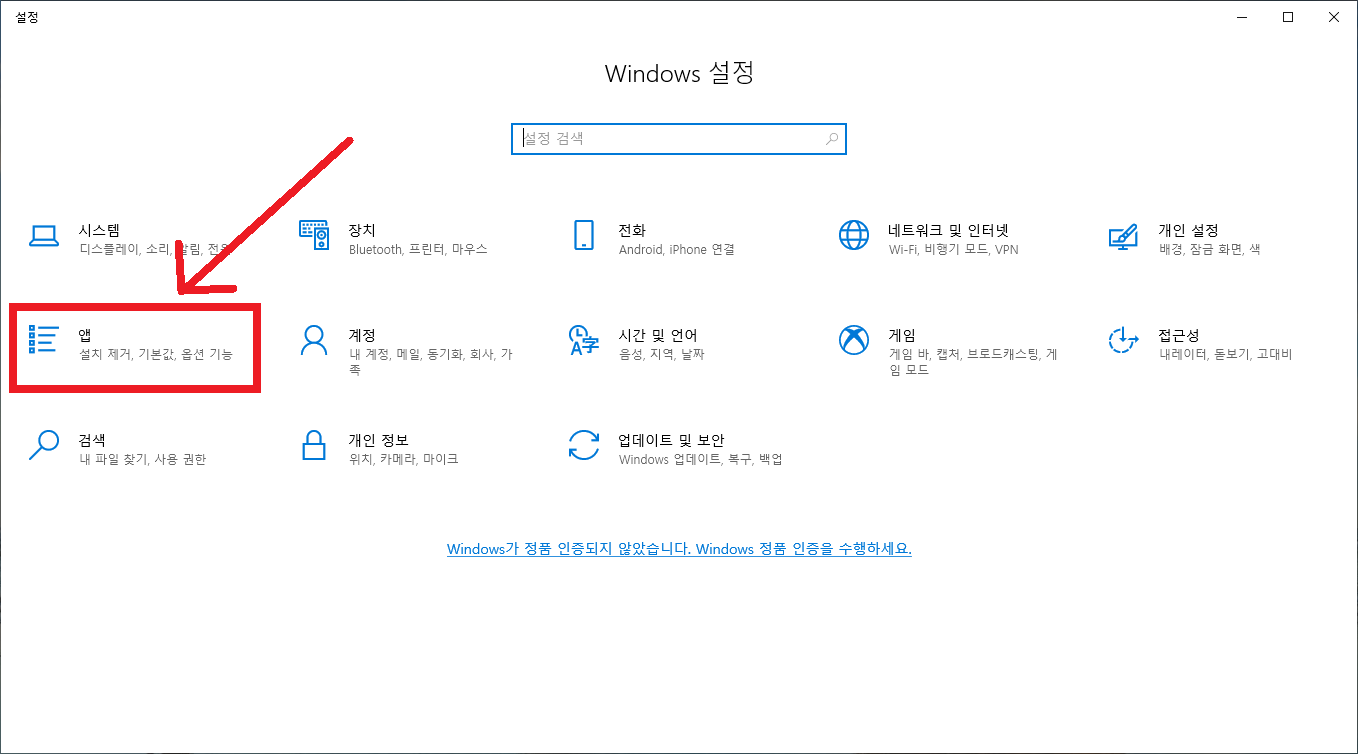This screenshot has width=1358, height=754.
Task: Click the 업데이트 및 보안 refresh arrows icon
Action: (x=584, y=444)
